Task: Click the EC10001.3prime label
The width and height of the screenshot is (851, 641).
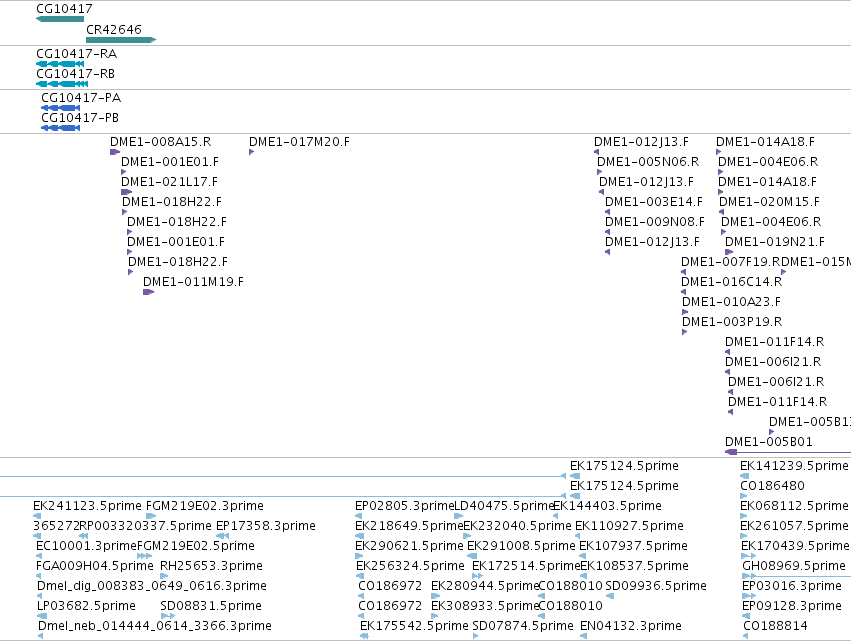Action: point(86,546)
